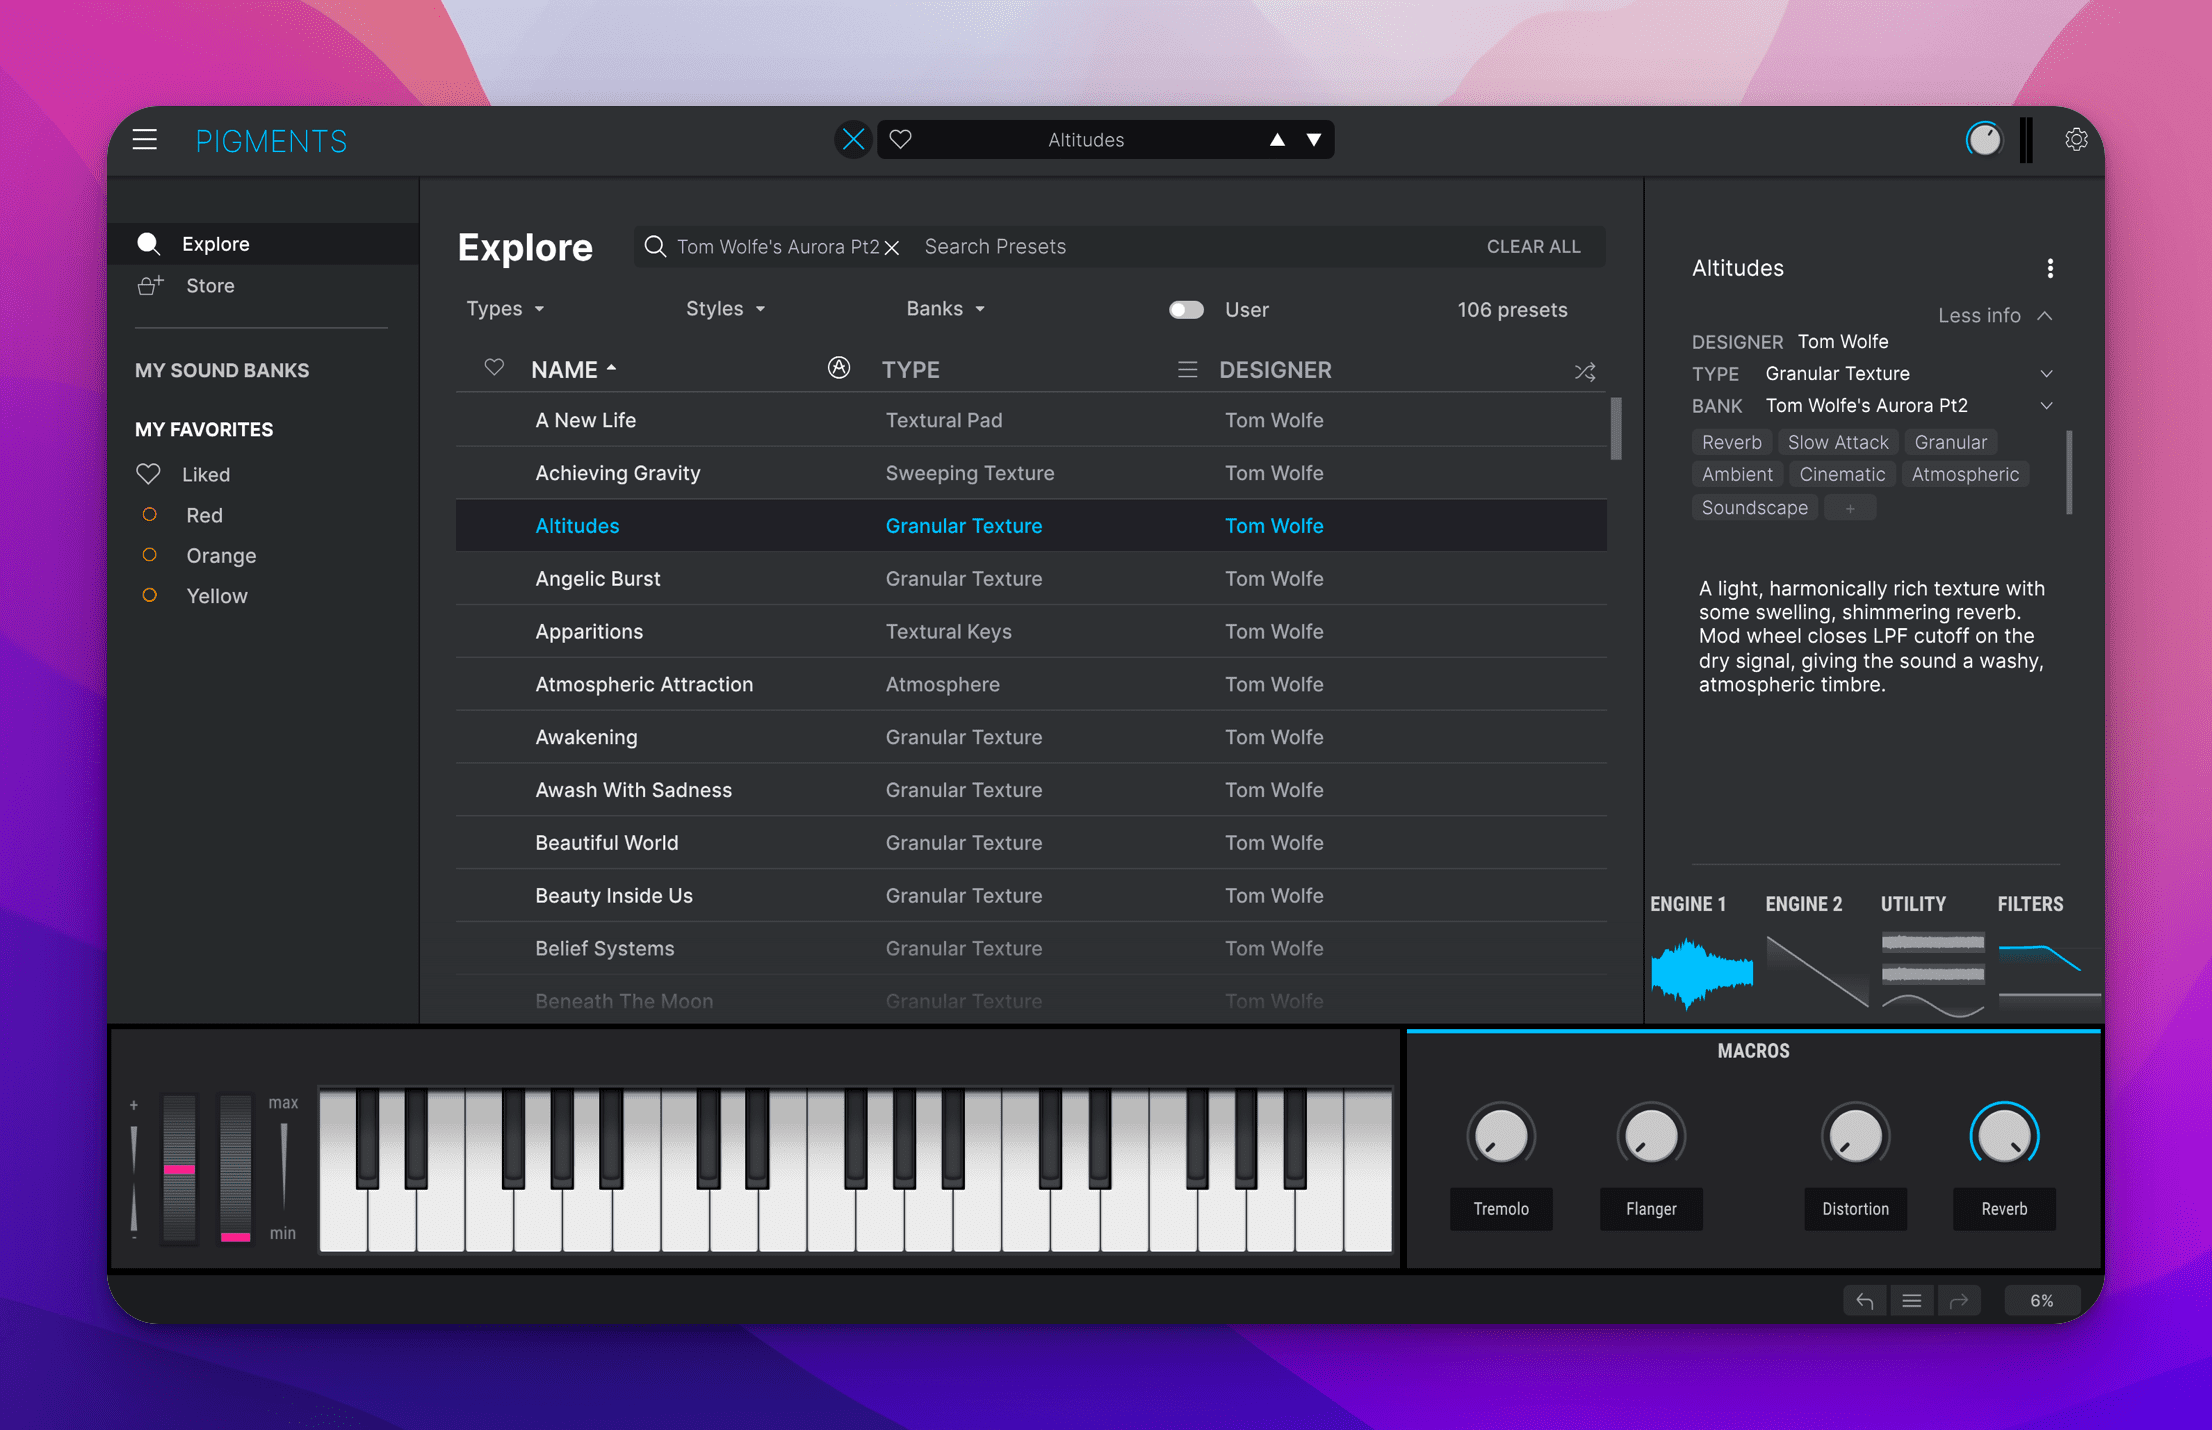
Task: Open the hamburger main menu
Action: coord(145,140)
